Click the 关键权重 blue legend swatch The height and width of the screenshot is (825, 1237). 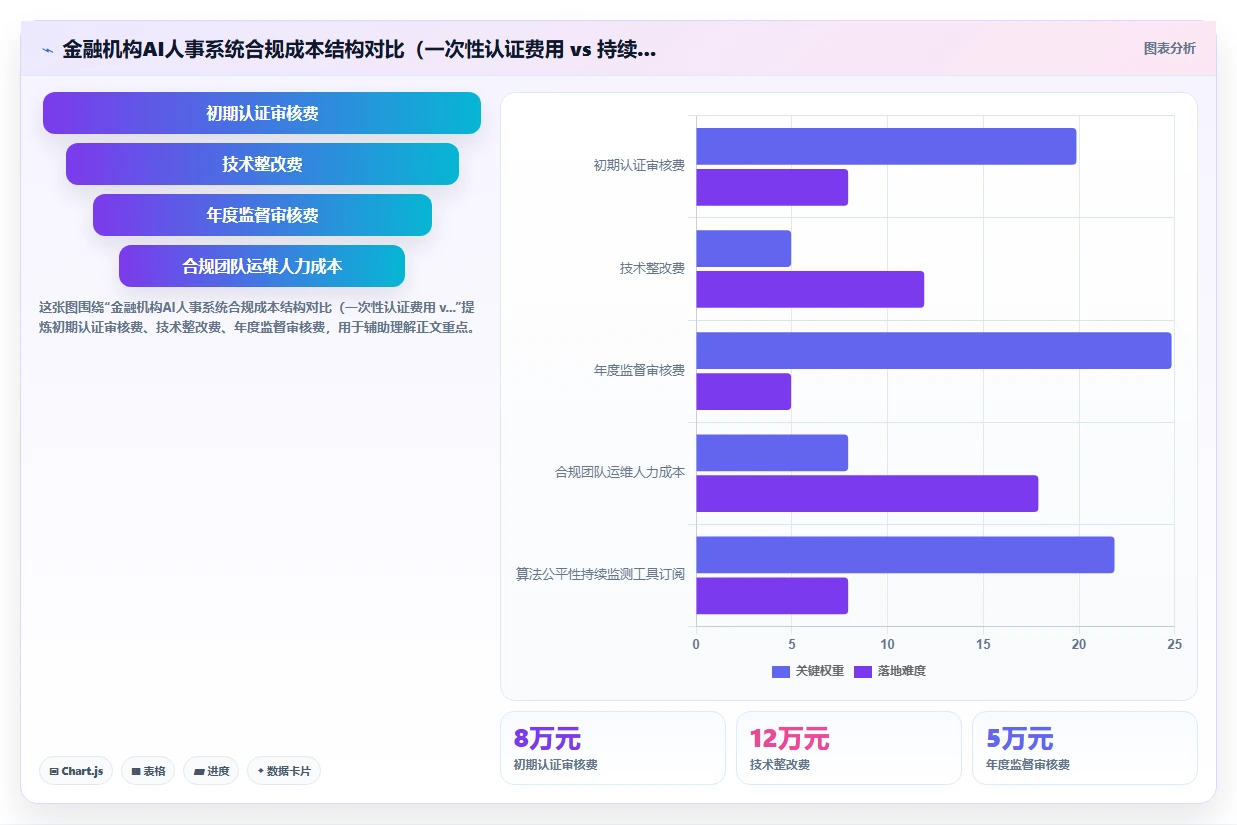pyautogui.click(x=781, y=672)
